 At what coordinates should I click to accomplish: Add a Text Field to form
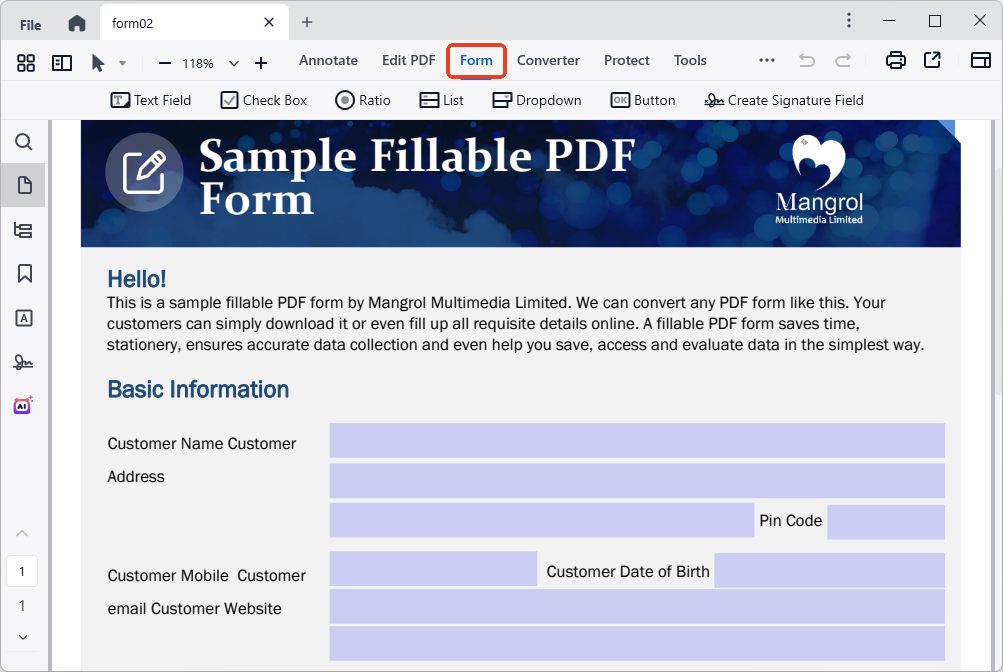point(150,100)
